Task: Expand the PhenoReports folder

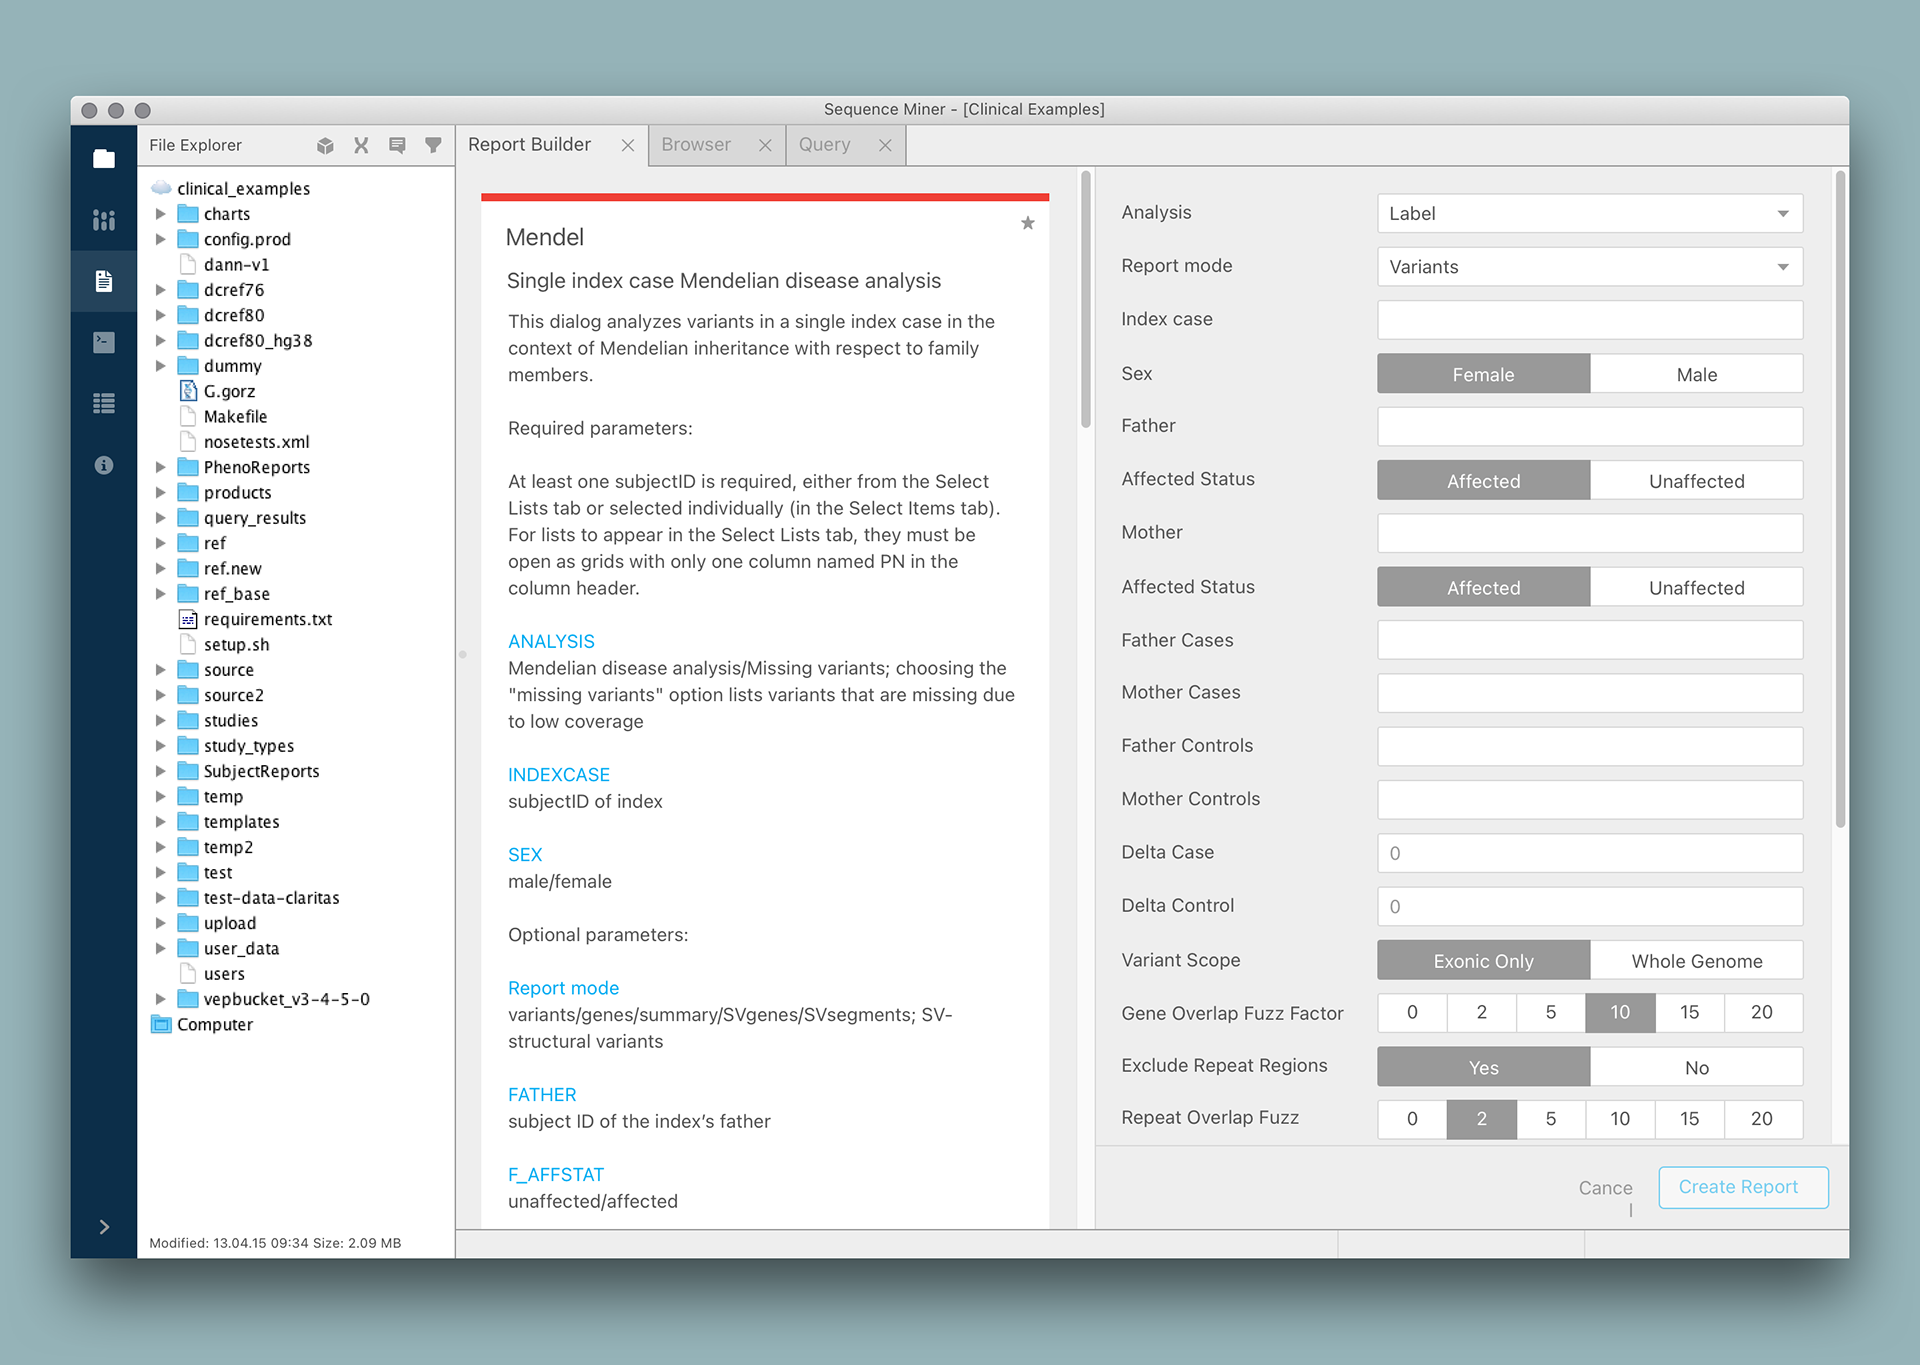Action: [160, 467]
